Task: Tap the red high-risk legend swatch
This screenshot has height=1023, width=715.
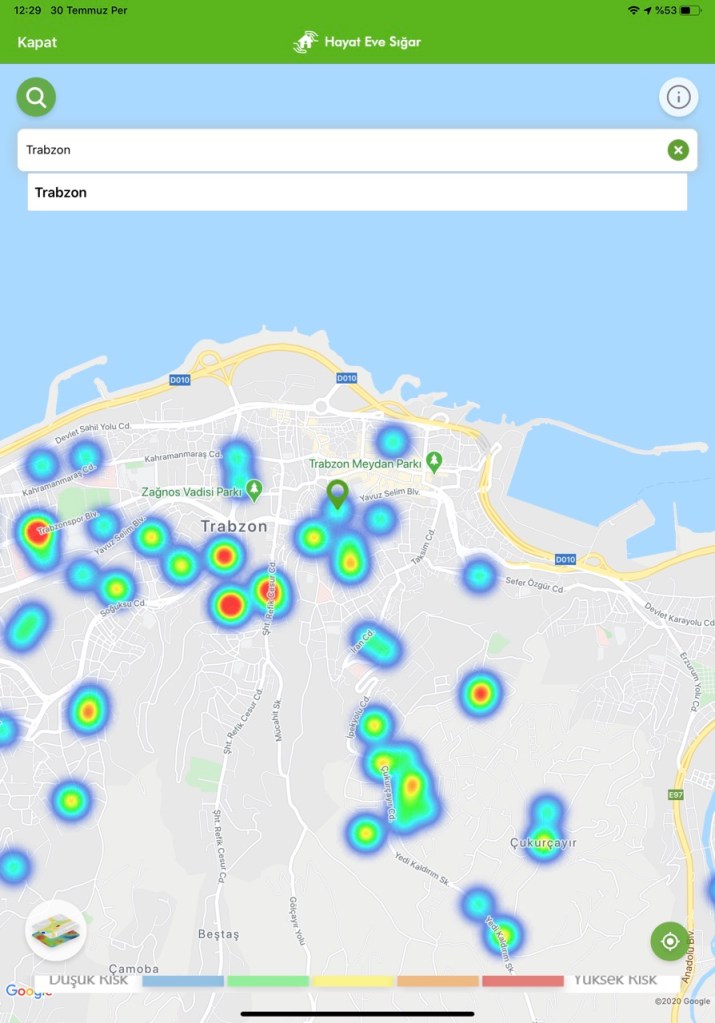Action: point(522,981)
